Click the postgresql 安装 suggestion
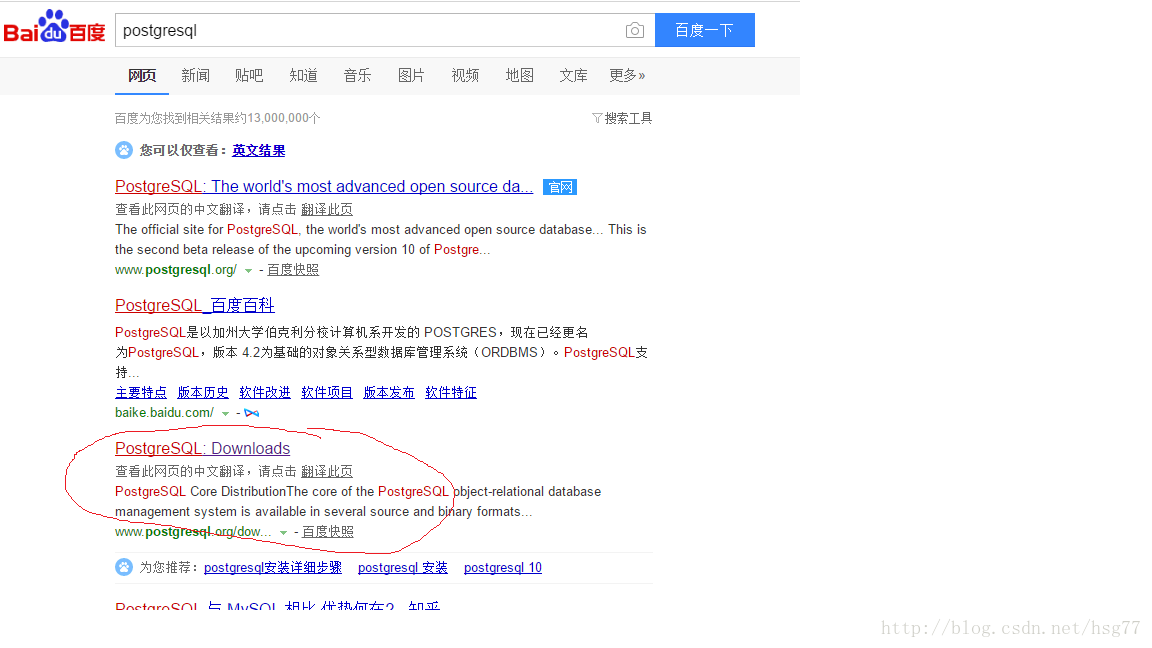Screen dimensions: 1152x648 click(x=403, y=567)
